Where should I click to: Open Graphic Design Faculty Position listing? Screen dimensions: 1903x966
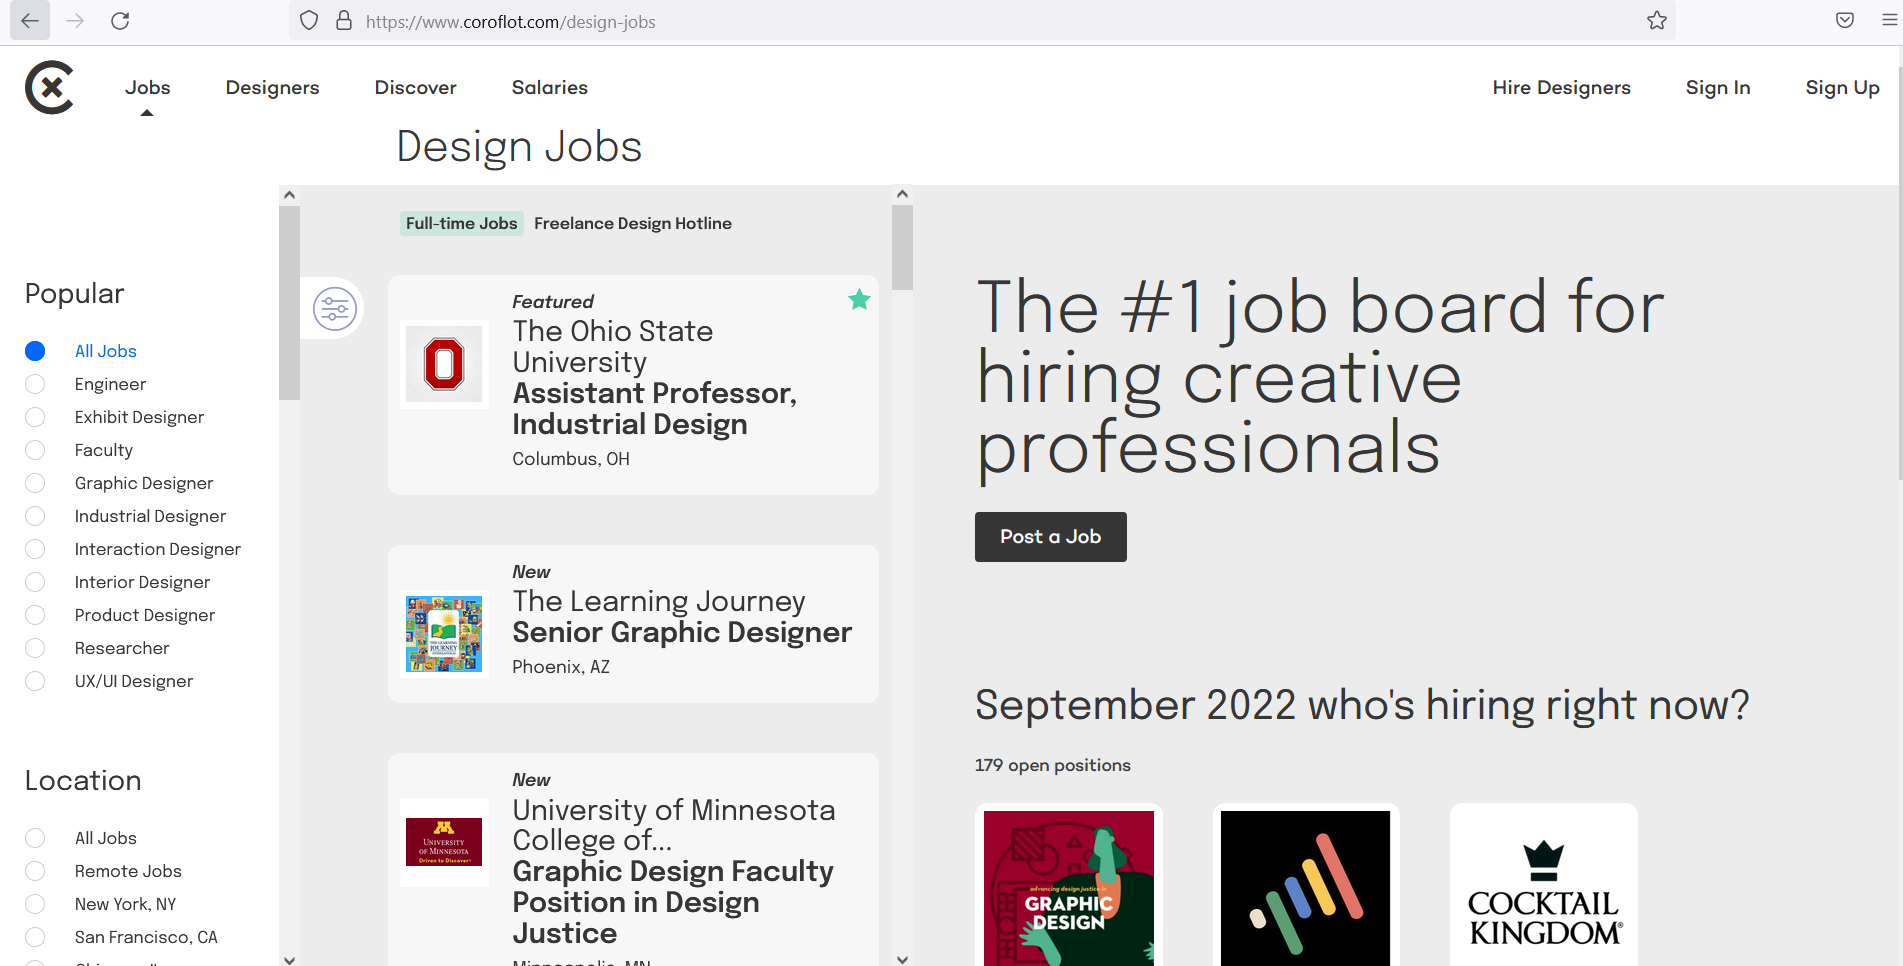[x=673, y=902]
